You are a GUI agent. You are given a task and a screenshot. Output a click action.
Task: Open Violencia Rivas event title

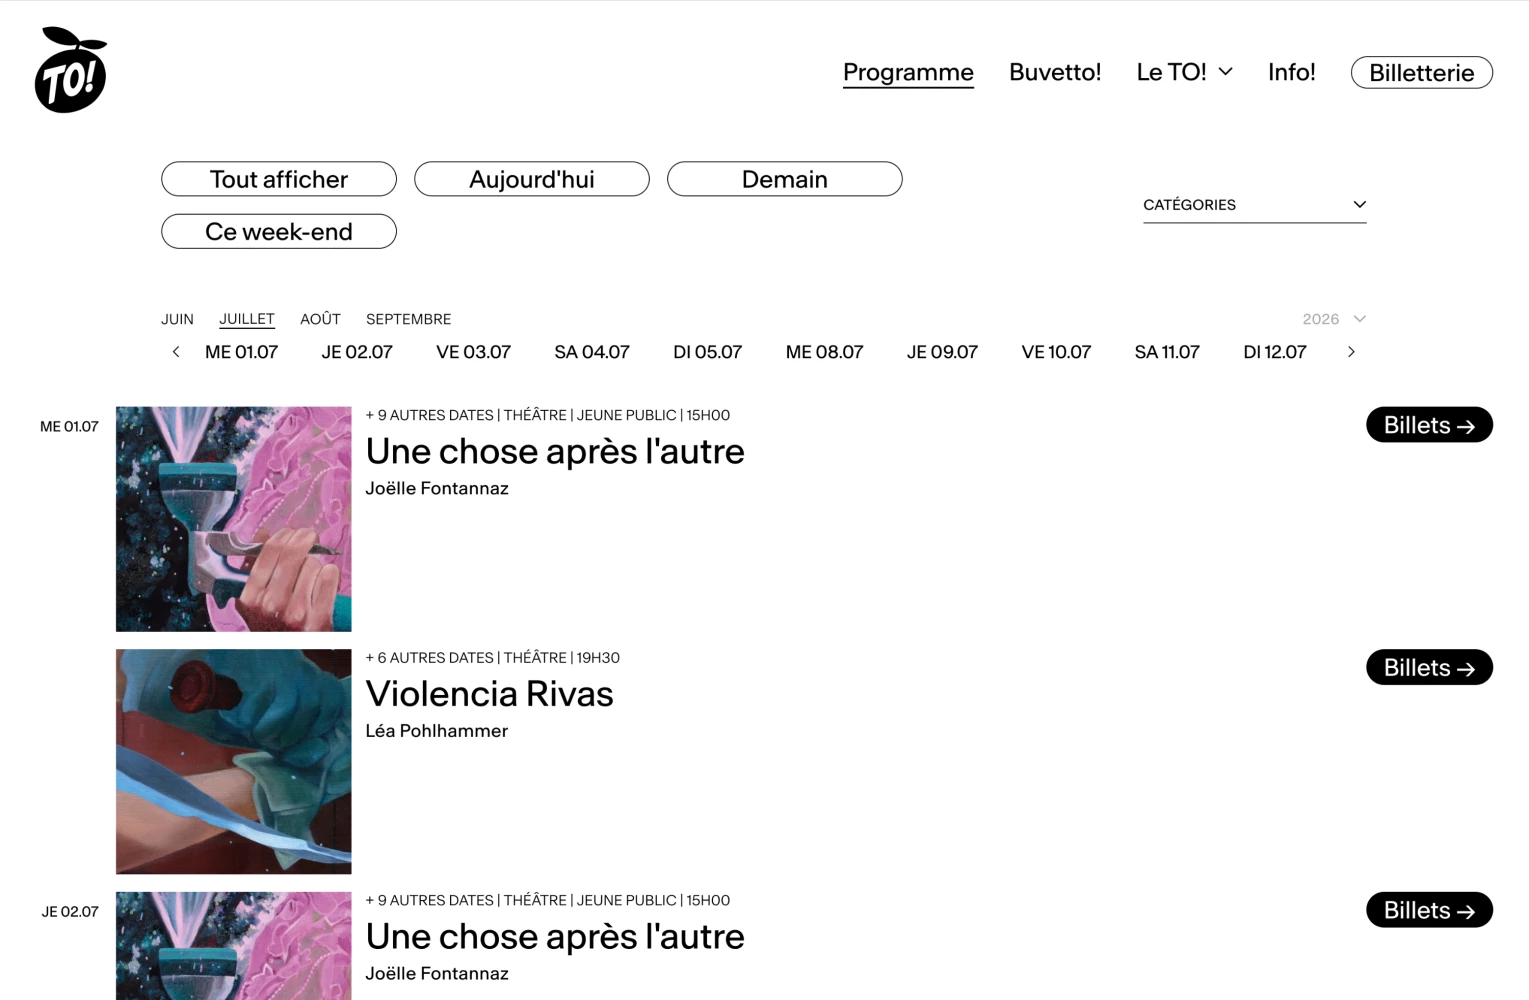[489, 694]
